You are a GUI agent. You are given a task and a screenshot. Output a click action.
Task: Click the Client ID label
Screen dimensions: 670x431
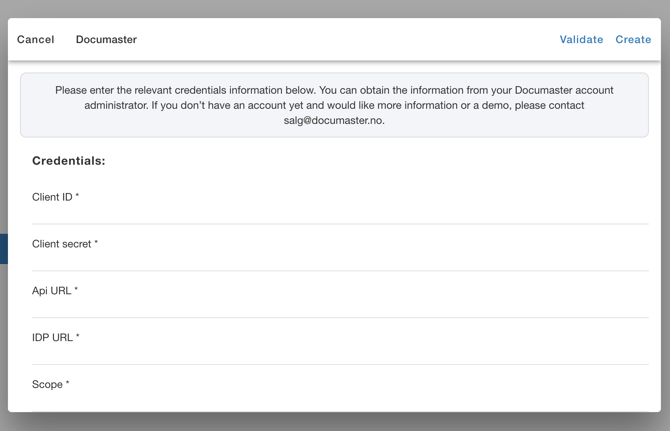coord(52,197)
